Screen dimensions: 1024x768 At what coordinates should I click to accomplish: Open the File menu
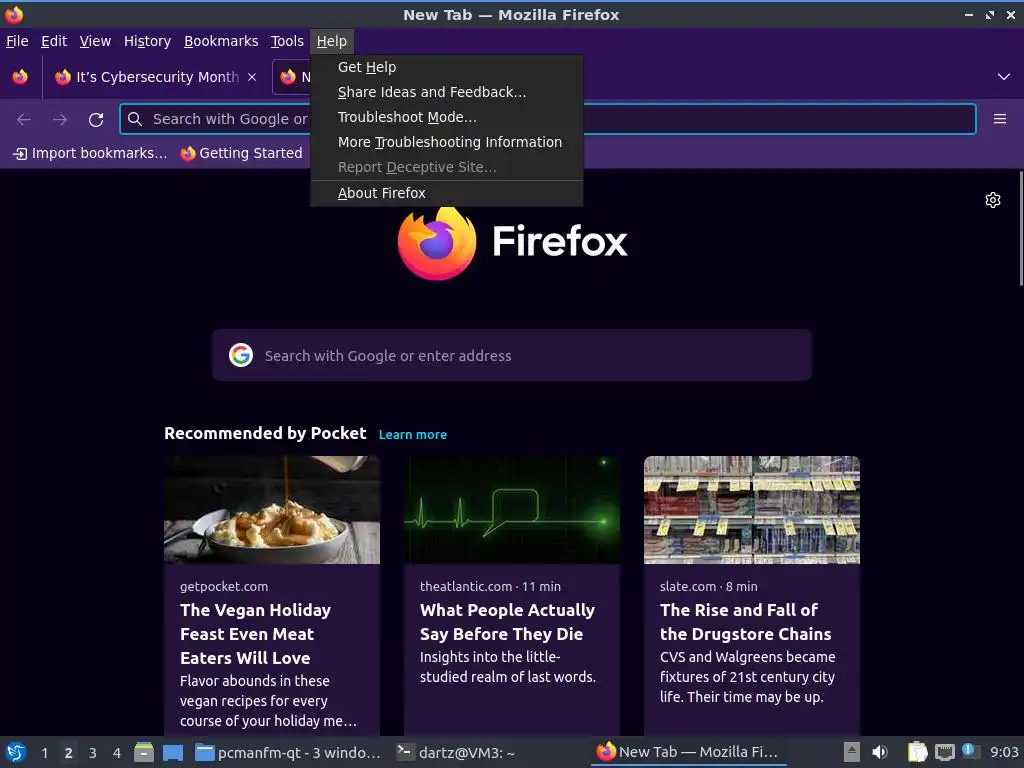(17, 41)
